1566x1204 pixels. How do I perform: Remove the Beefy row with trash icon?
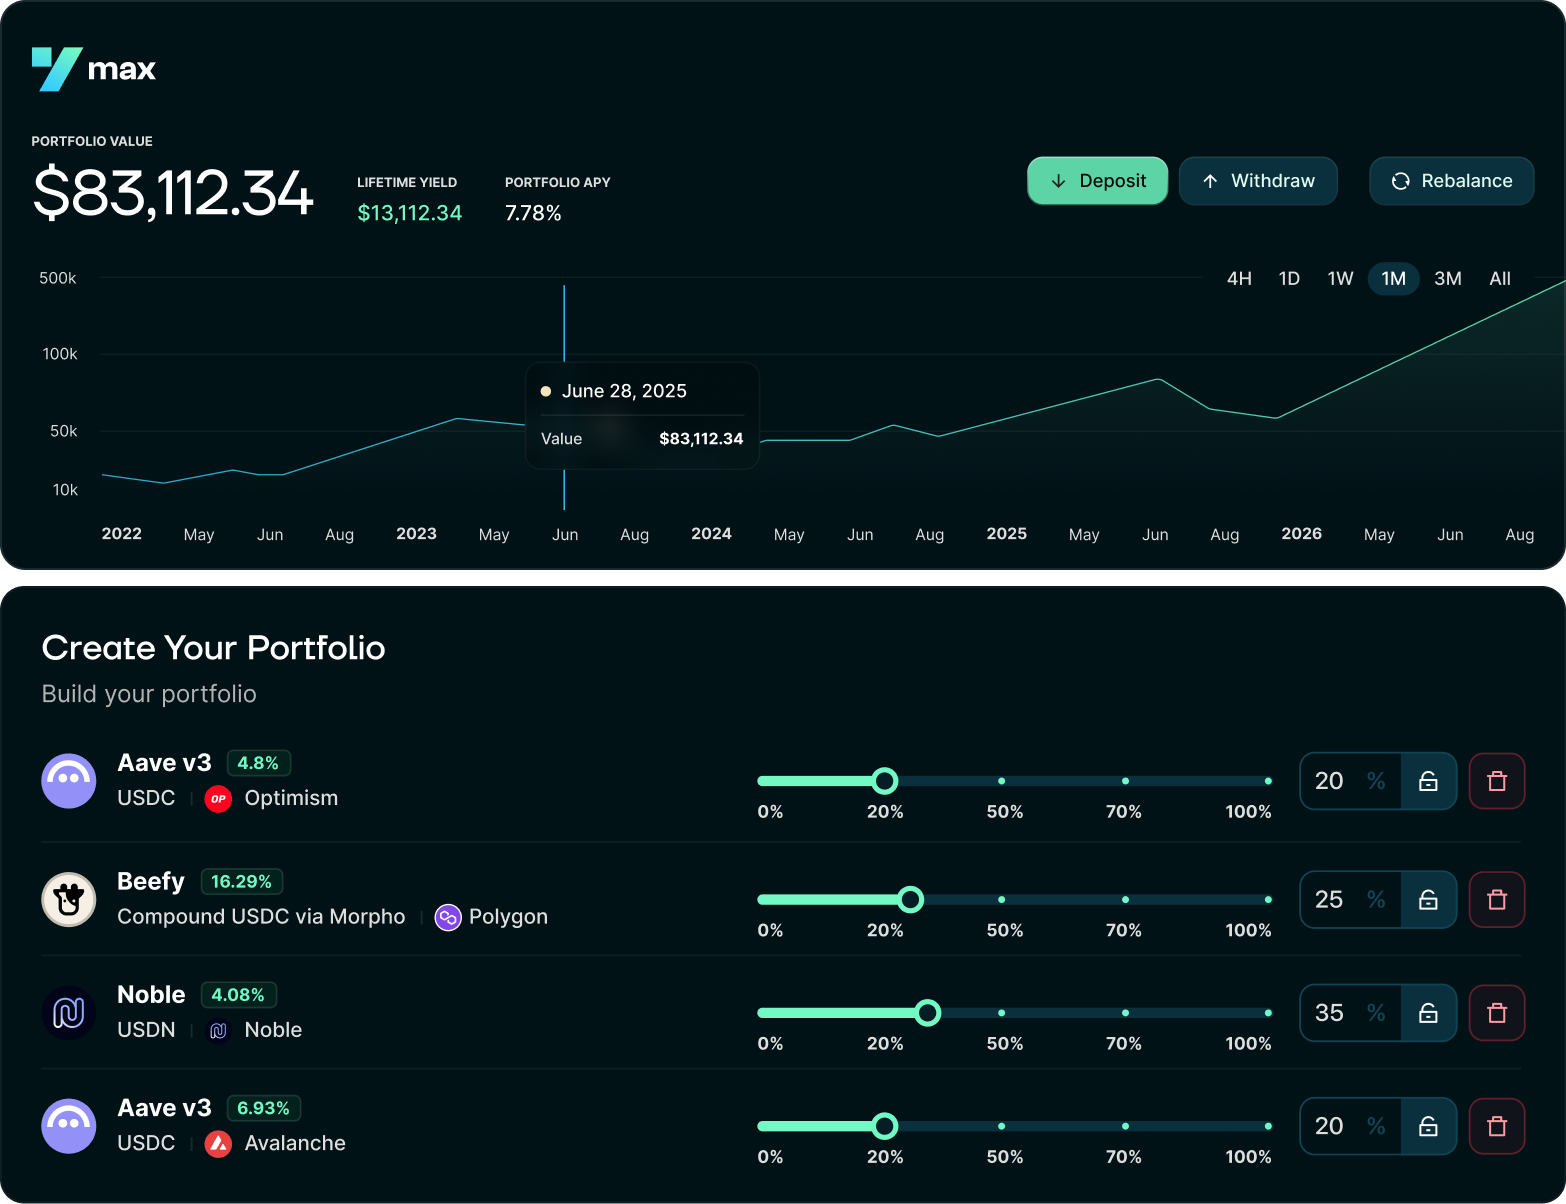1496,900
